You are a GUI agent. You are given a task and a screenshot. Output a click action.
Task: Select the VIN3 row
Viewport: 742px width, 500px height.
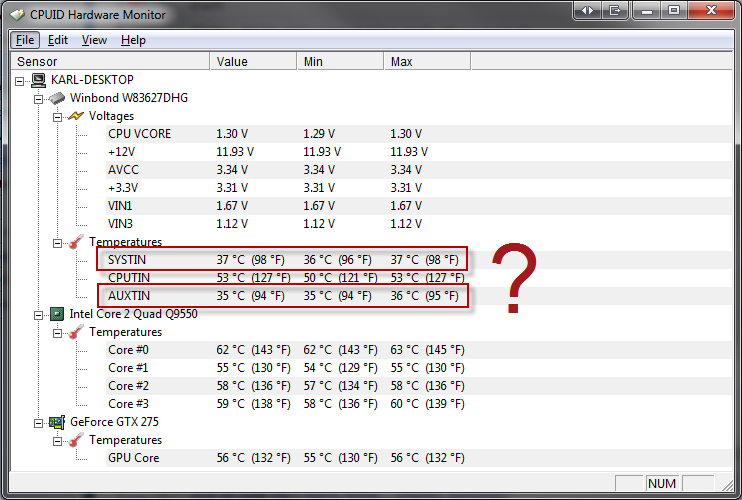(419, 224)
